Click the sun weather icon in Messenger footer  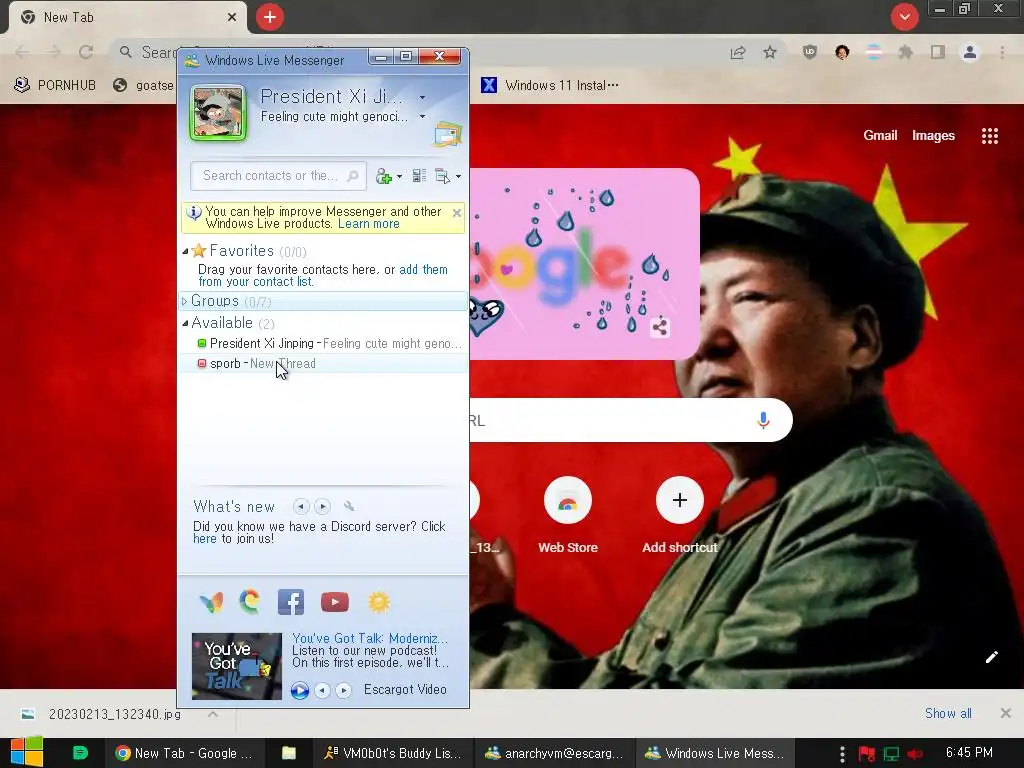[x=379, y=602]
